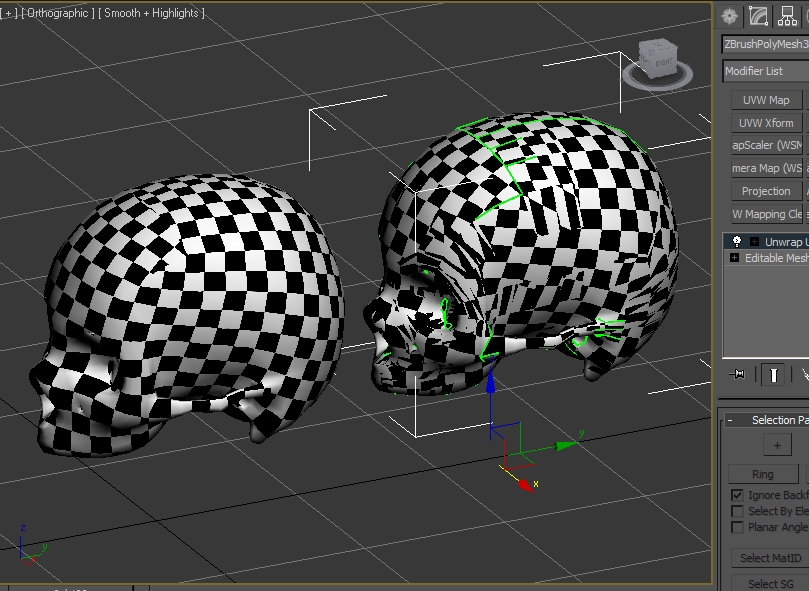Toggle the Unwrap UVW light bulb visibility
Image resolution: width=809 pixels, height=591 pixels.
[x=737, y=241]
